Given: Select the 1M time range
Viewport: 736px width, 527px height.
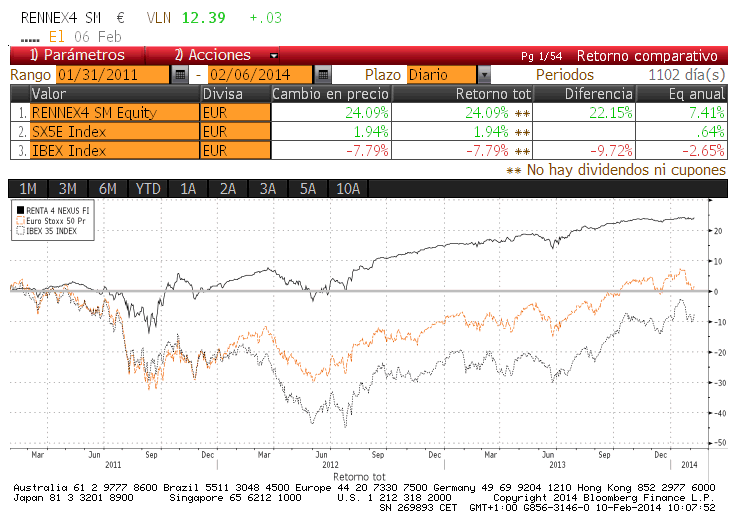Looking at the screenshot, I should (x=28, y=189).
